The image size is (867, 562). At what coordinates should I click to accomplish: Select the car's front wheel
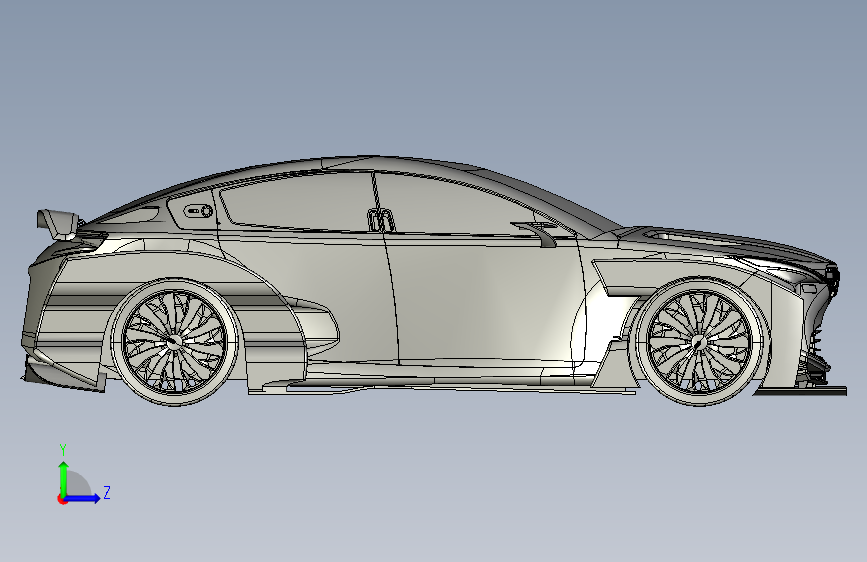pos(699,342)
